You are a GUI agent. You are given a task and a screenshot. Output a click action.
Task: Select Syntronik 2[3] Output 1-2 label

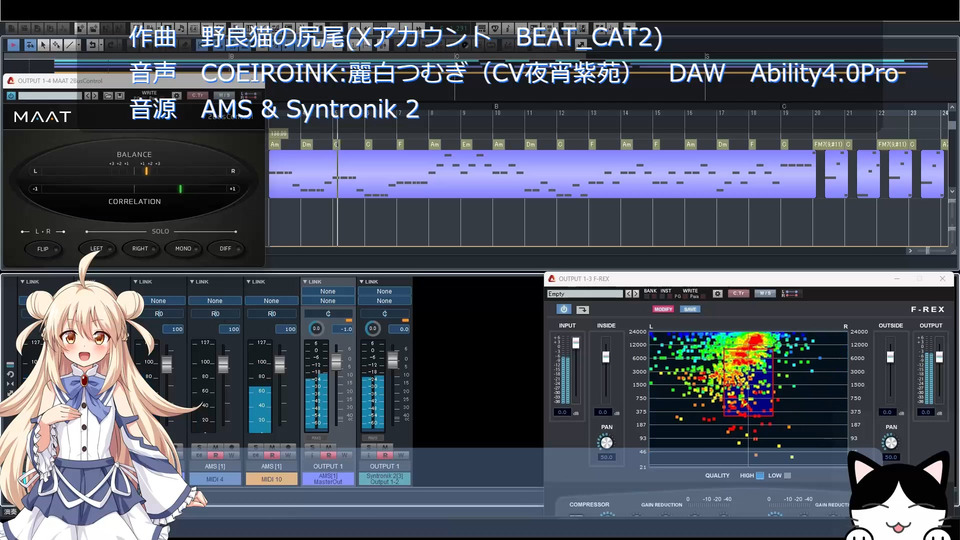[x=384, y=479]
